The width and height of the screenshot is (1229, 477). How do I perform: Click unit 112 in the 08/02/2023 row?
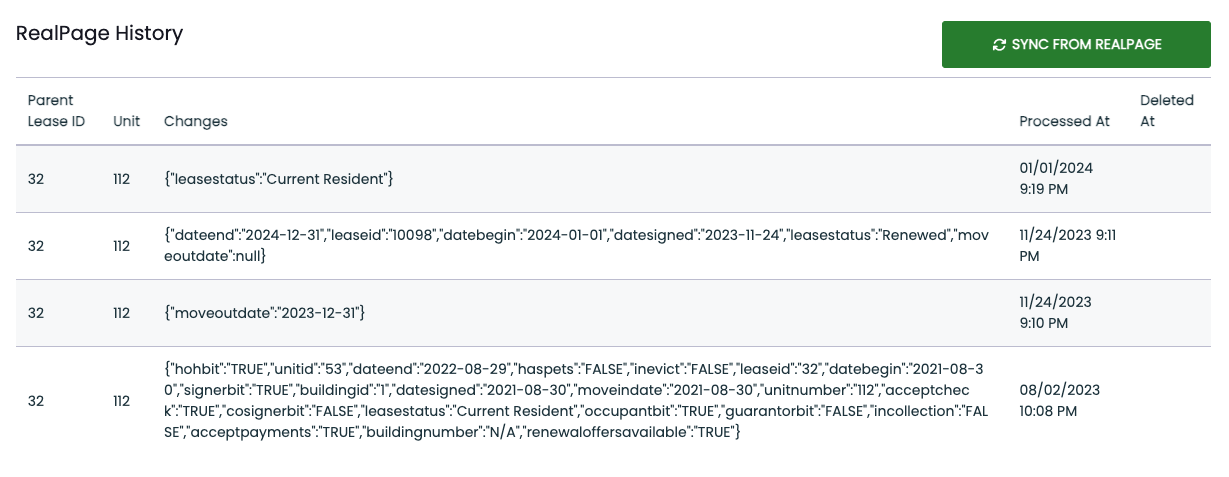pyautogui.click(x=122, y=401)
